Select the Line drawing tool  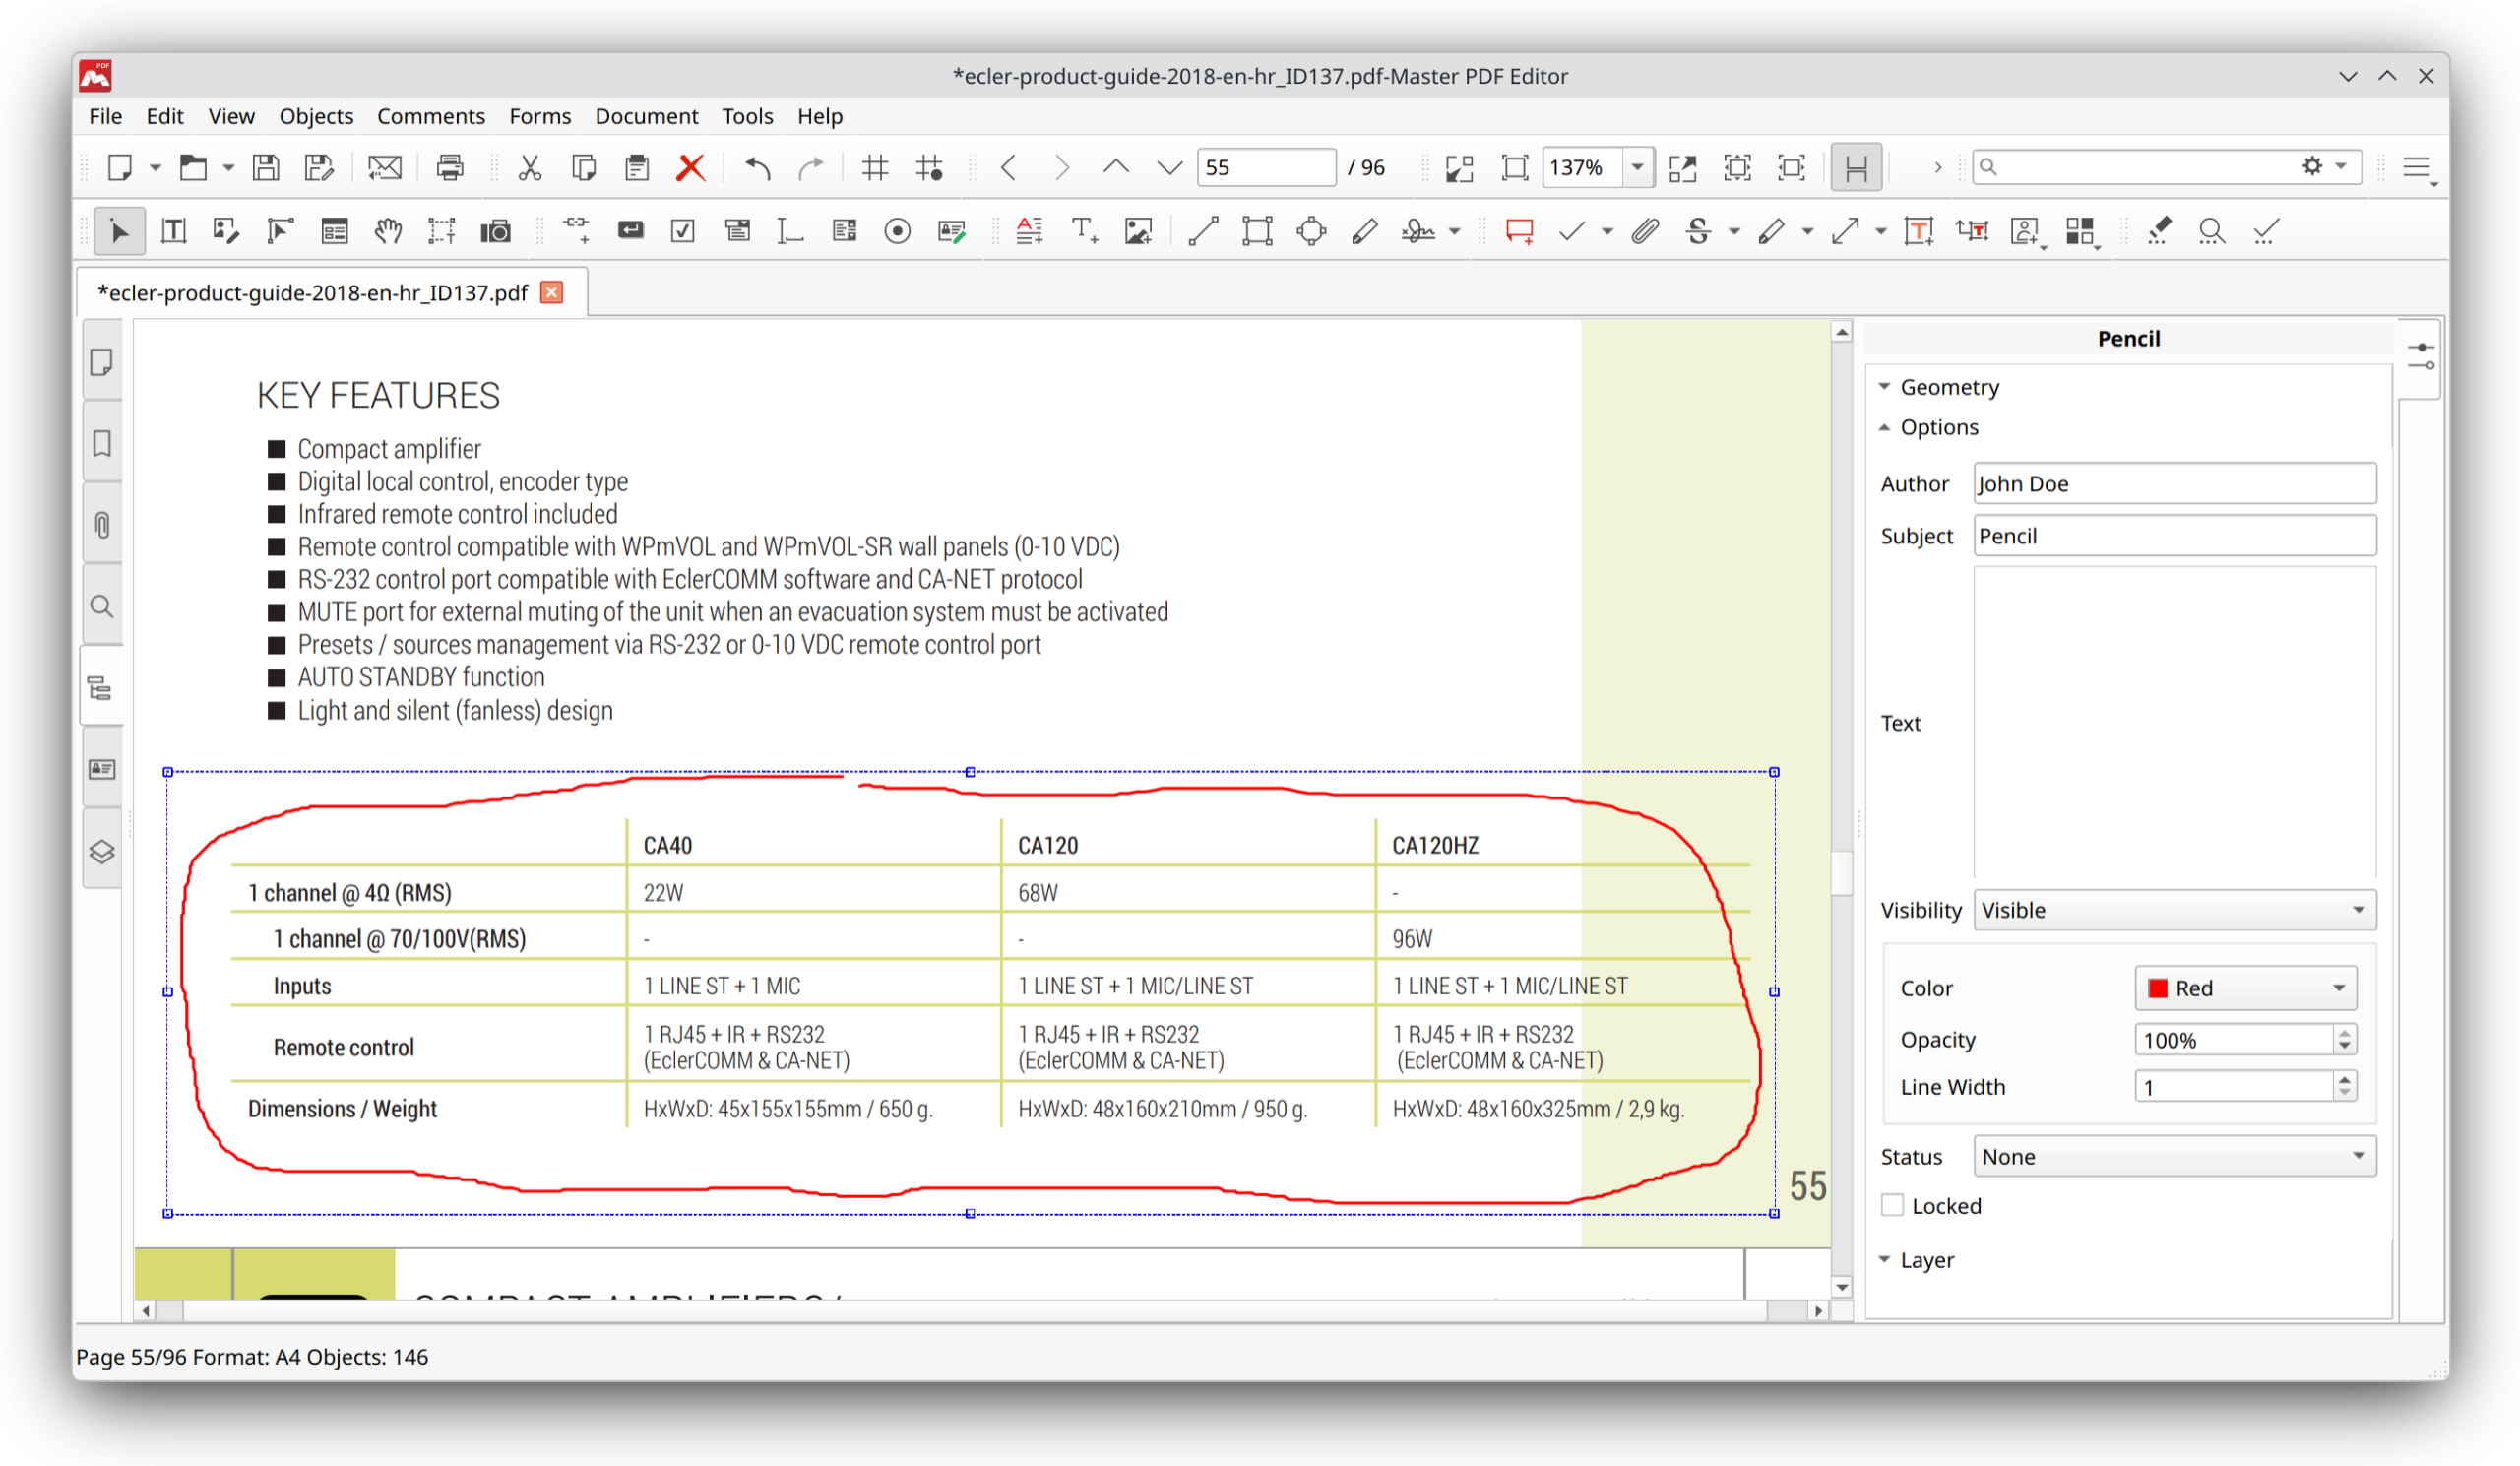pos(1203,231)
